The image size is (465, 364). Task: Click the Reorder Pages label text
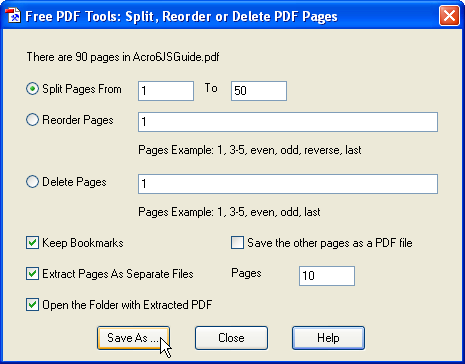(x=78, y=120)
